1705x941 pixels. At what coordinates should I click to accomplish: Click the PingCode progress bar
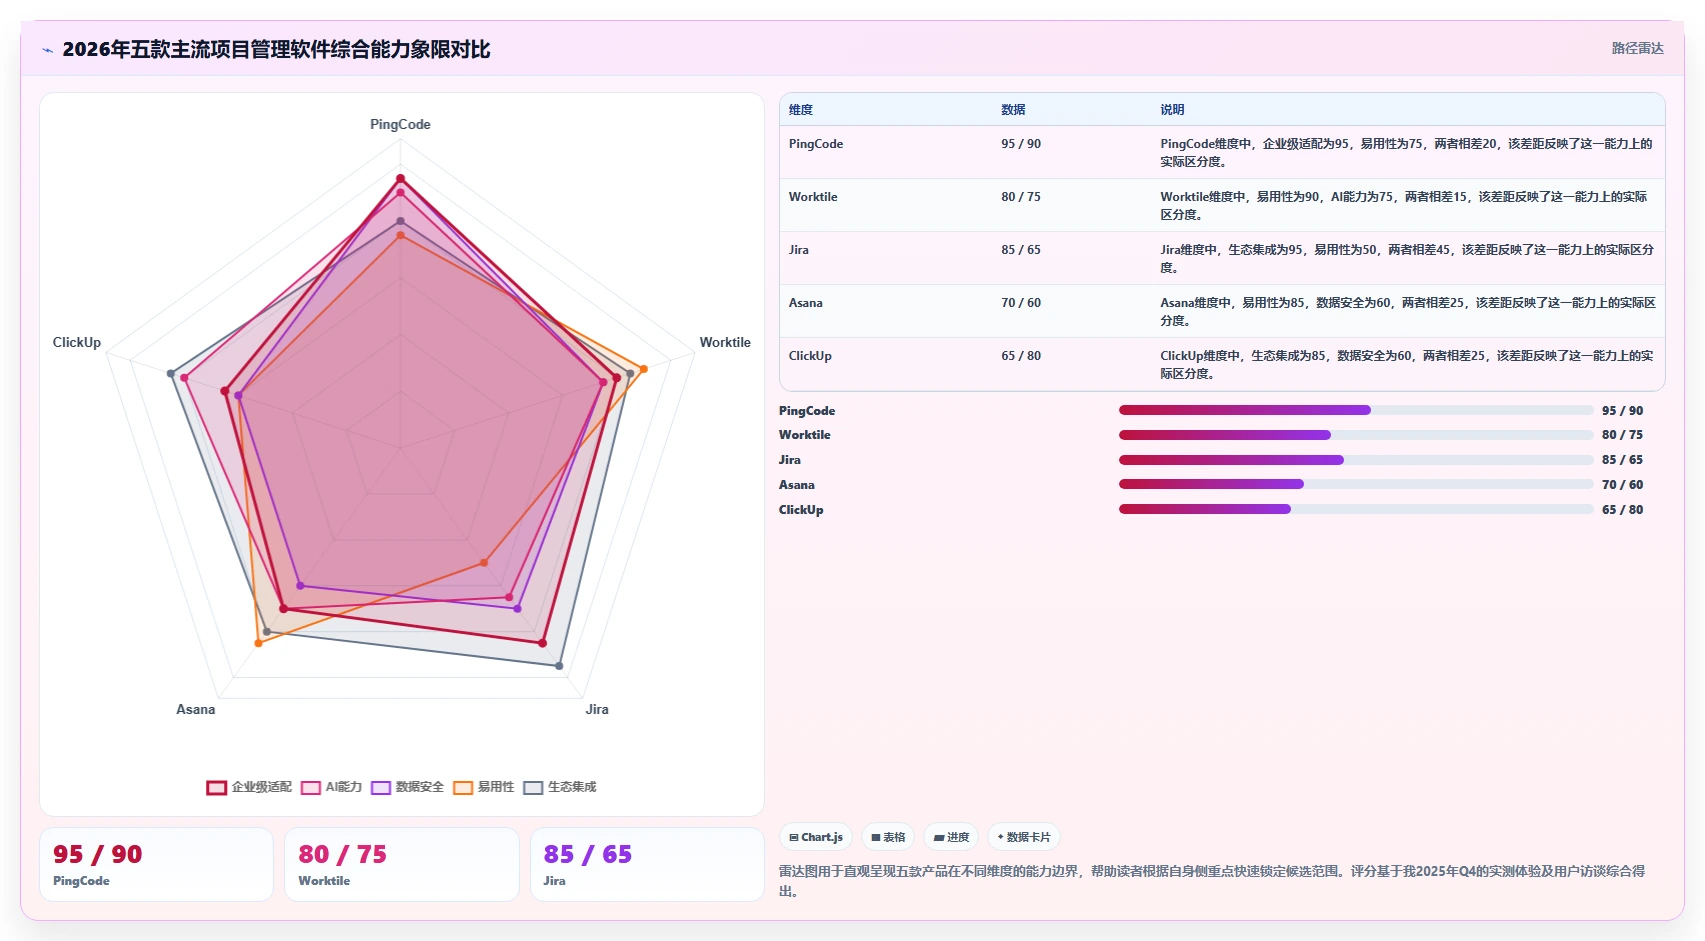pos(1356,410)
